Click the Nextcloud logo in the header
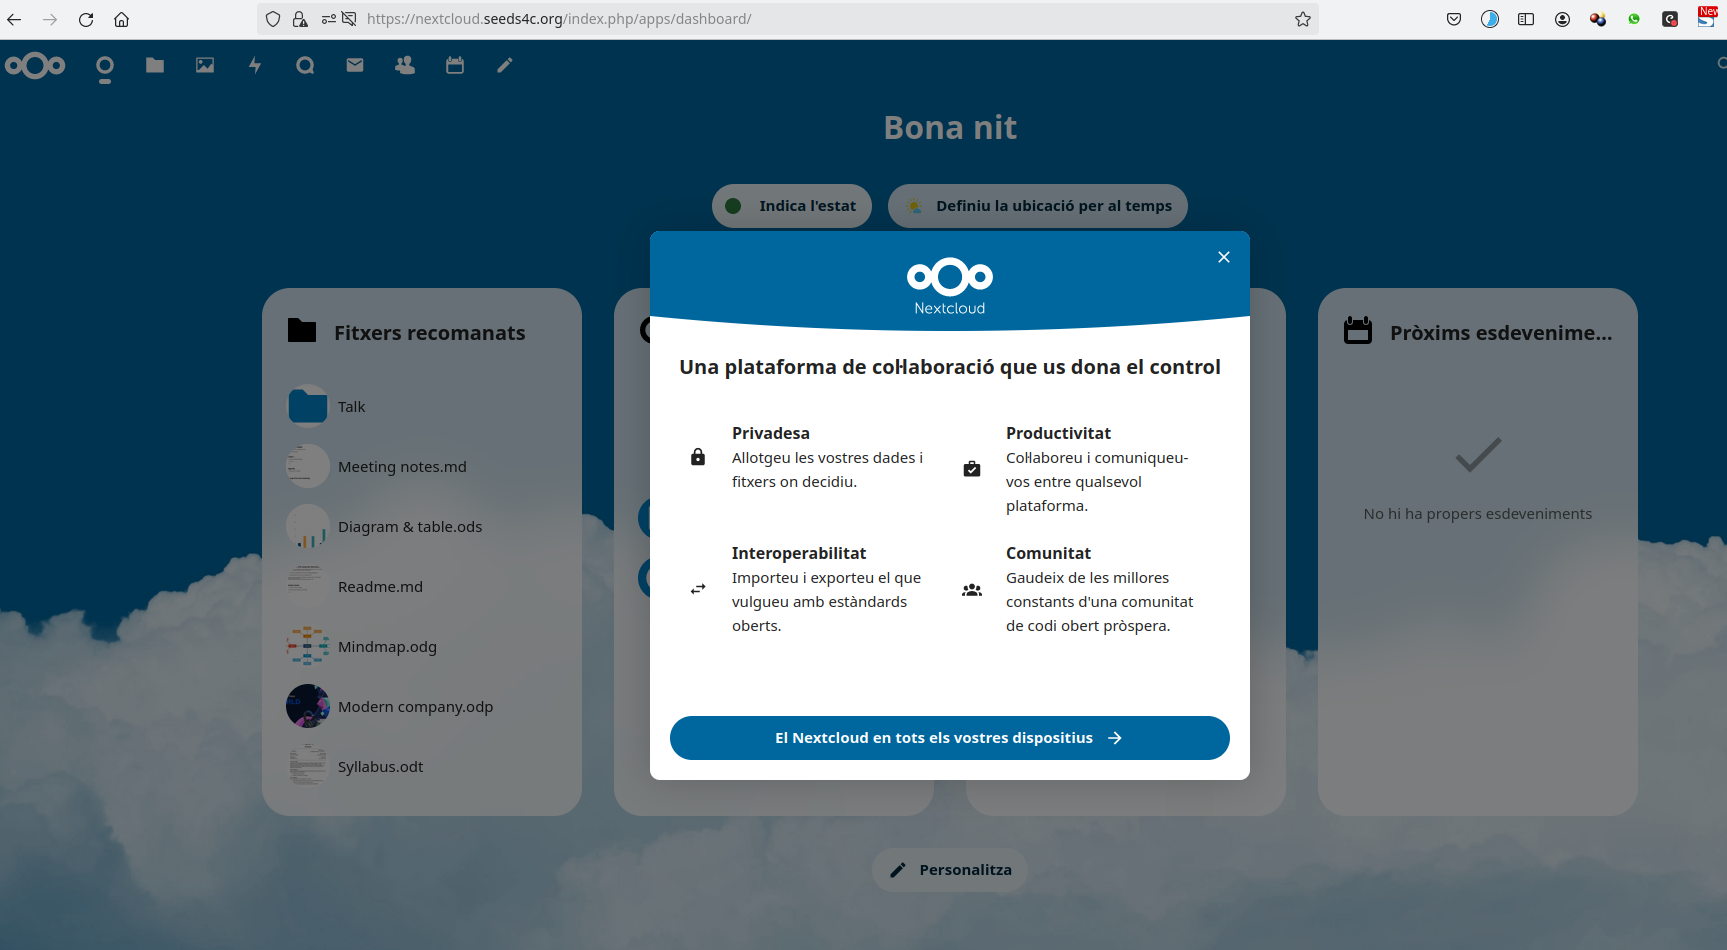Viewport: 1727px width, 950px height. pos(35,66)
